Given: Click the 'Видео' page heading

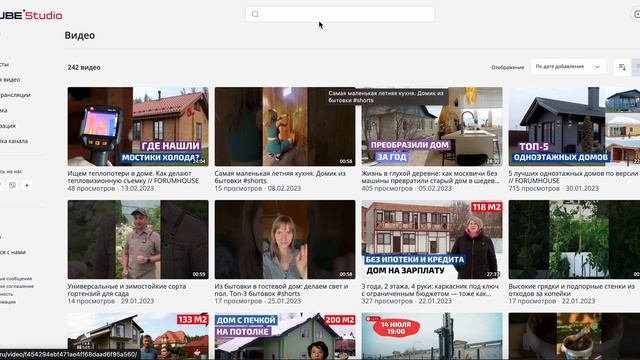Looking at the screenshot, I should pyautogui.click(x=80, y=36).
